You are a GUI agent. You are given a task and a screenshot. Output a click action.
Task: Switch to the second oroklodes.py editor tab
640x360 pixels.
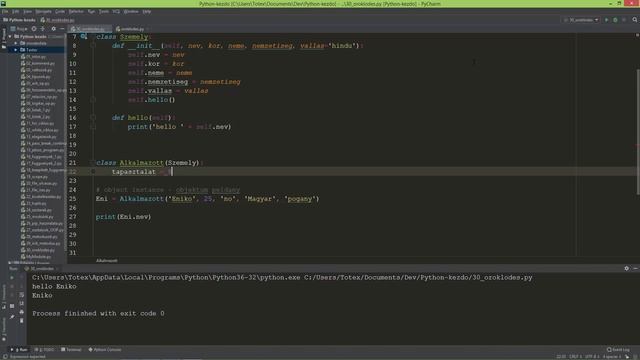coord(131,29)
